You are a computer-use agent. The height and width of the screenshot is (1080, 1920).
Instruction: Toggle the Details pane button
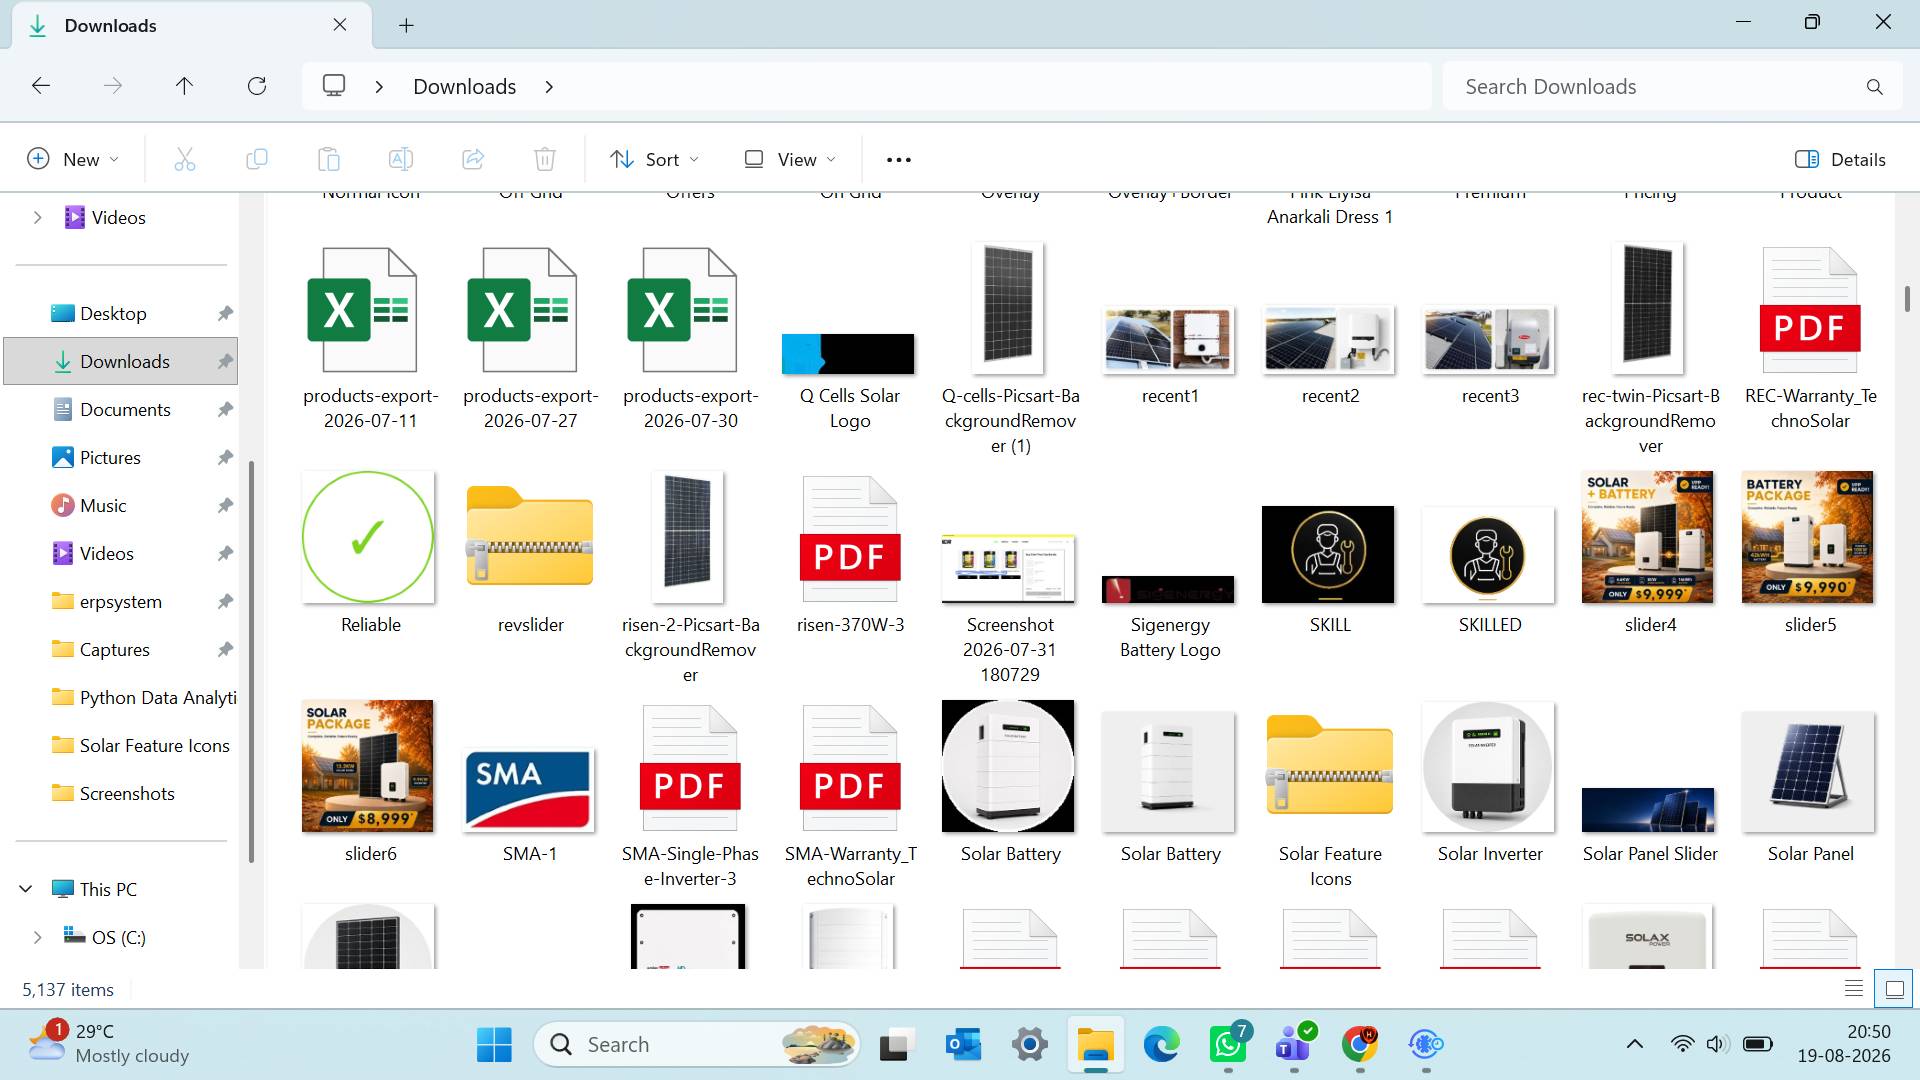click(1840, 159)
